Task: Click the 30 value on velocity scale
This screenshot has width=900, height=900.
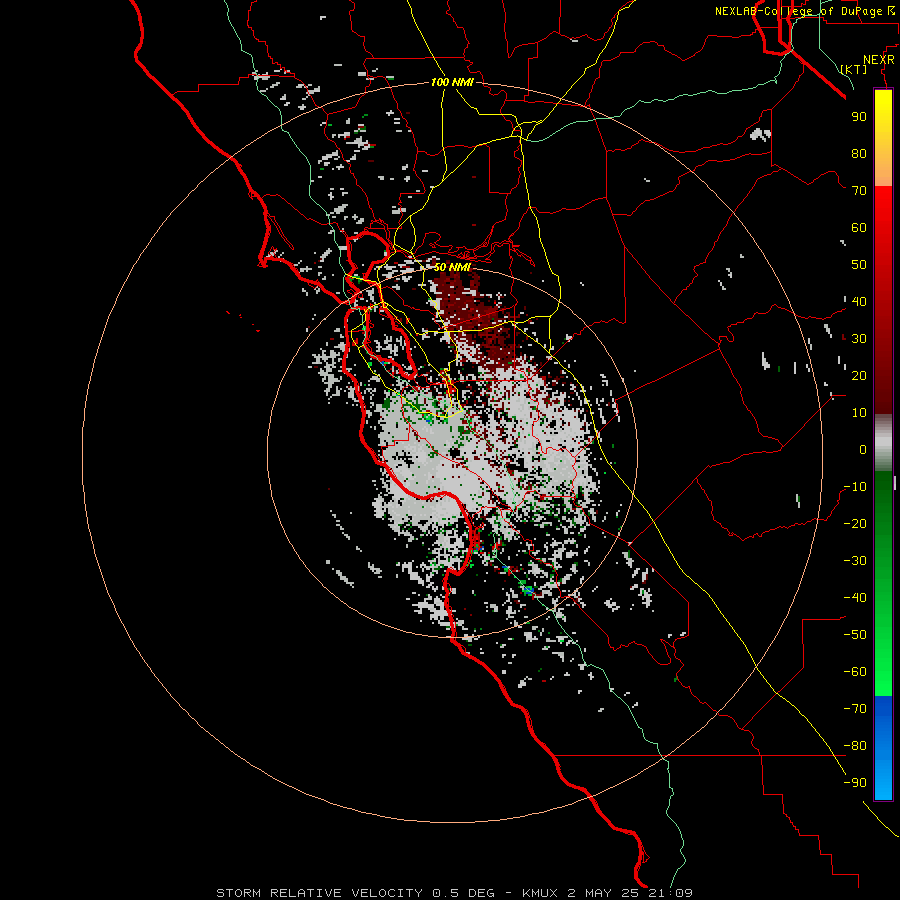Action: 859,339
